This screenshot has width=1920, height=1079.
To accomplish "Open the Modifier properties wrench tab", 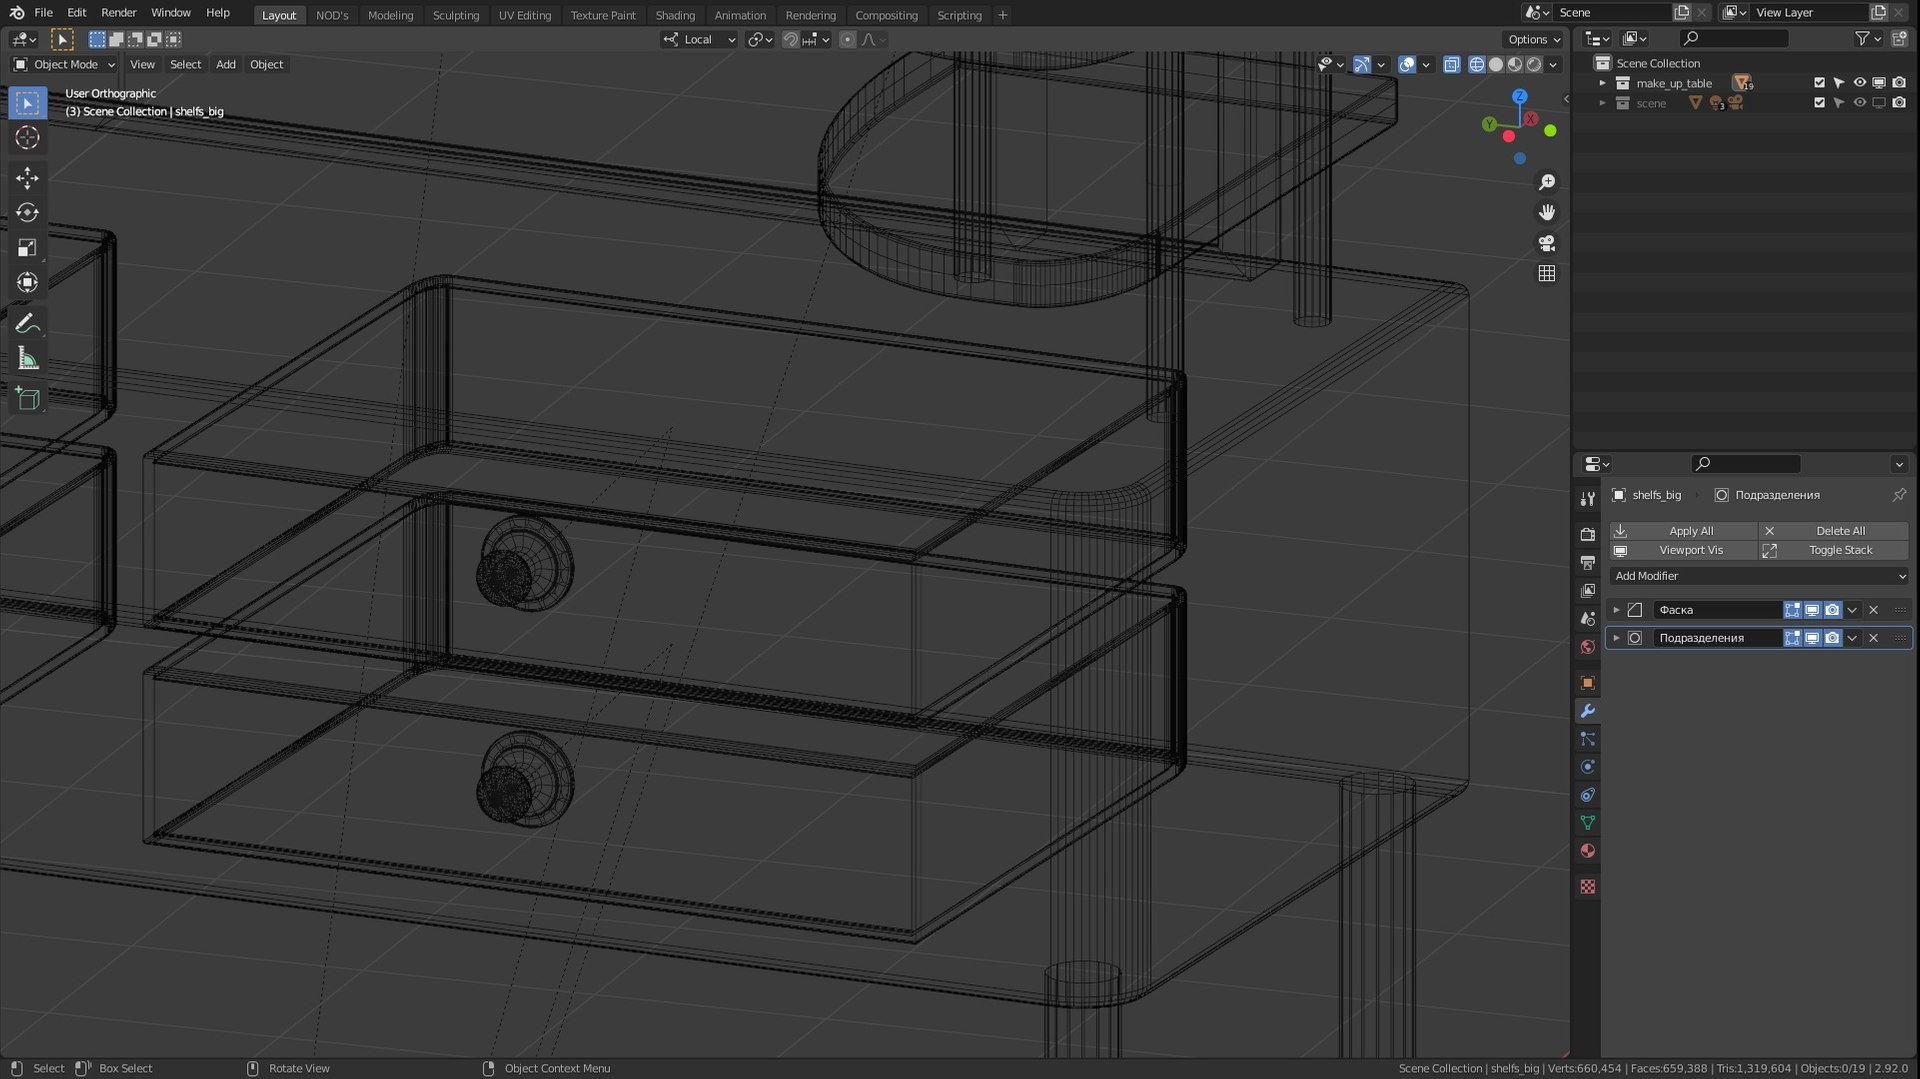I will coord(1587,711).
